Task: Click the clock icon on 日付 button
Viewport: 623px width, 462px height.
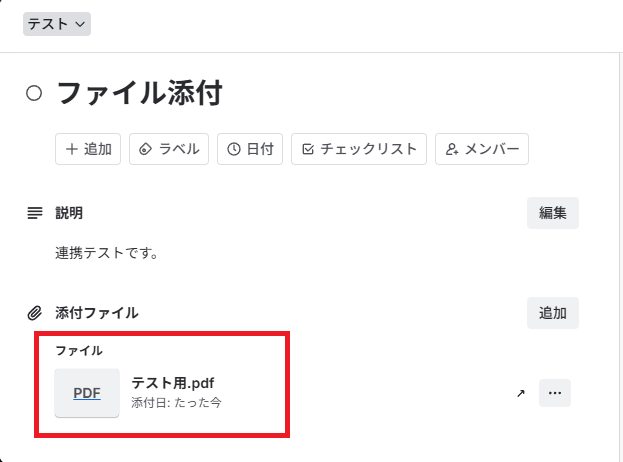Action: tap(234, 149)
